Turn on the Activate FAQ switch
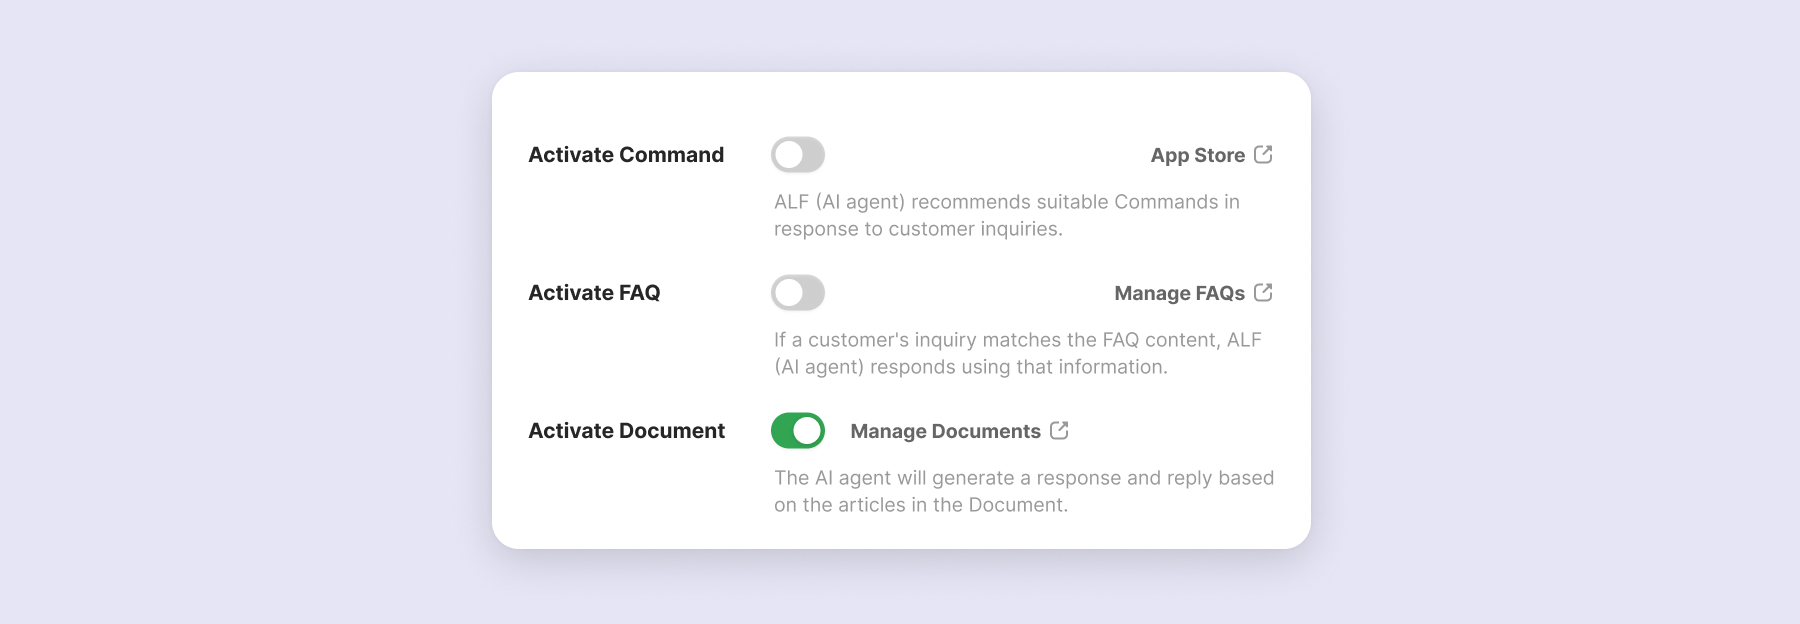Screen dimensions: 1800x624 tap(797, 293)
